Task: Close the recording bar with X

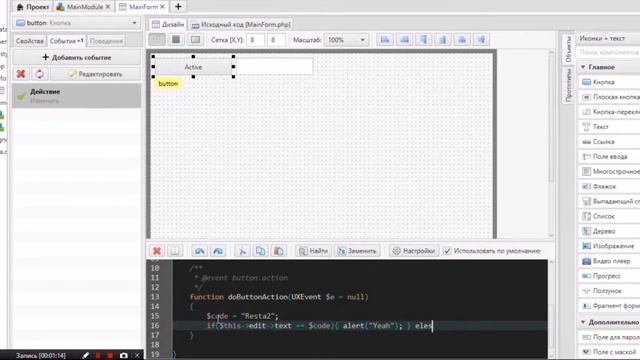Action: point(137,356)
